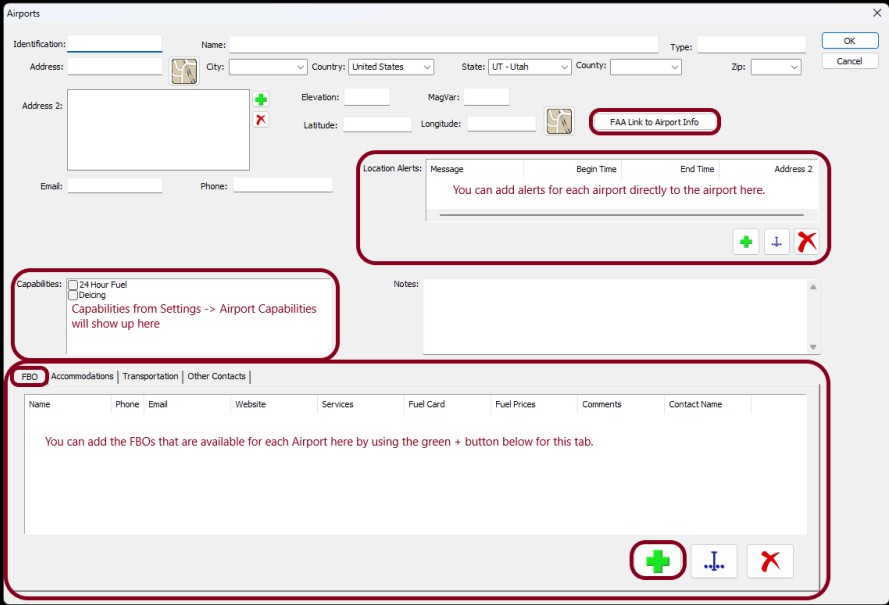The height and width of the screenshot is (605, 889).
Task: Open the City dropdown list
Action: coord(268,67)
